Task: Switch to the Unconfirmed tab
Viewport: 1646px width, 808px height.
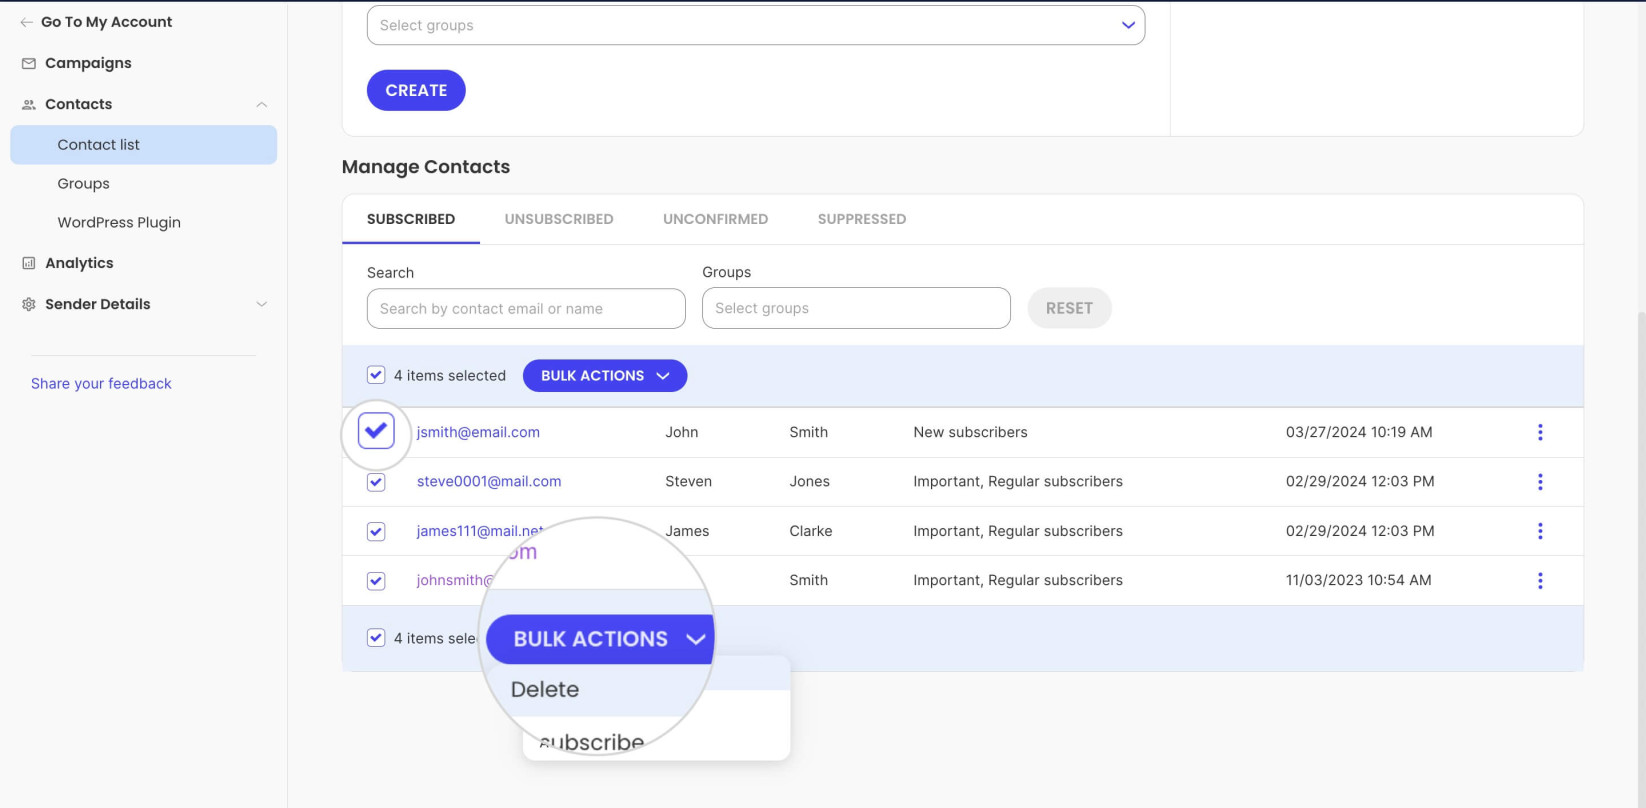Action: (x=716, y=219)
